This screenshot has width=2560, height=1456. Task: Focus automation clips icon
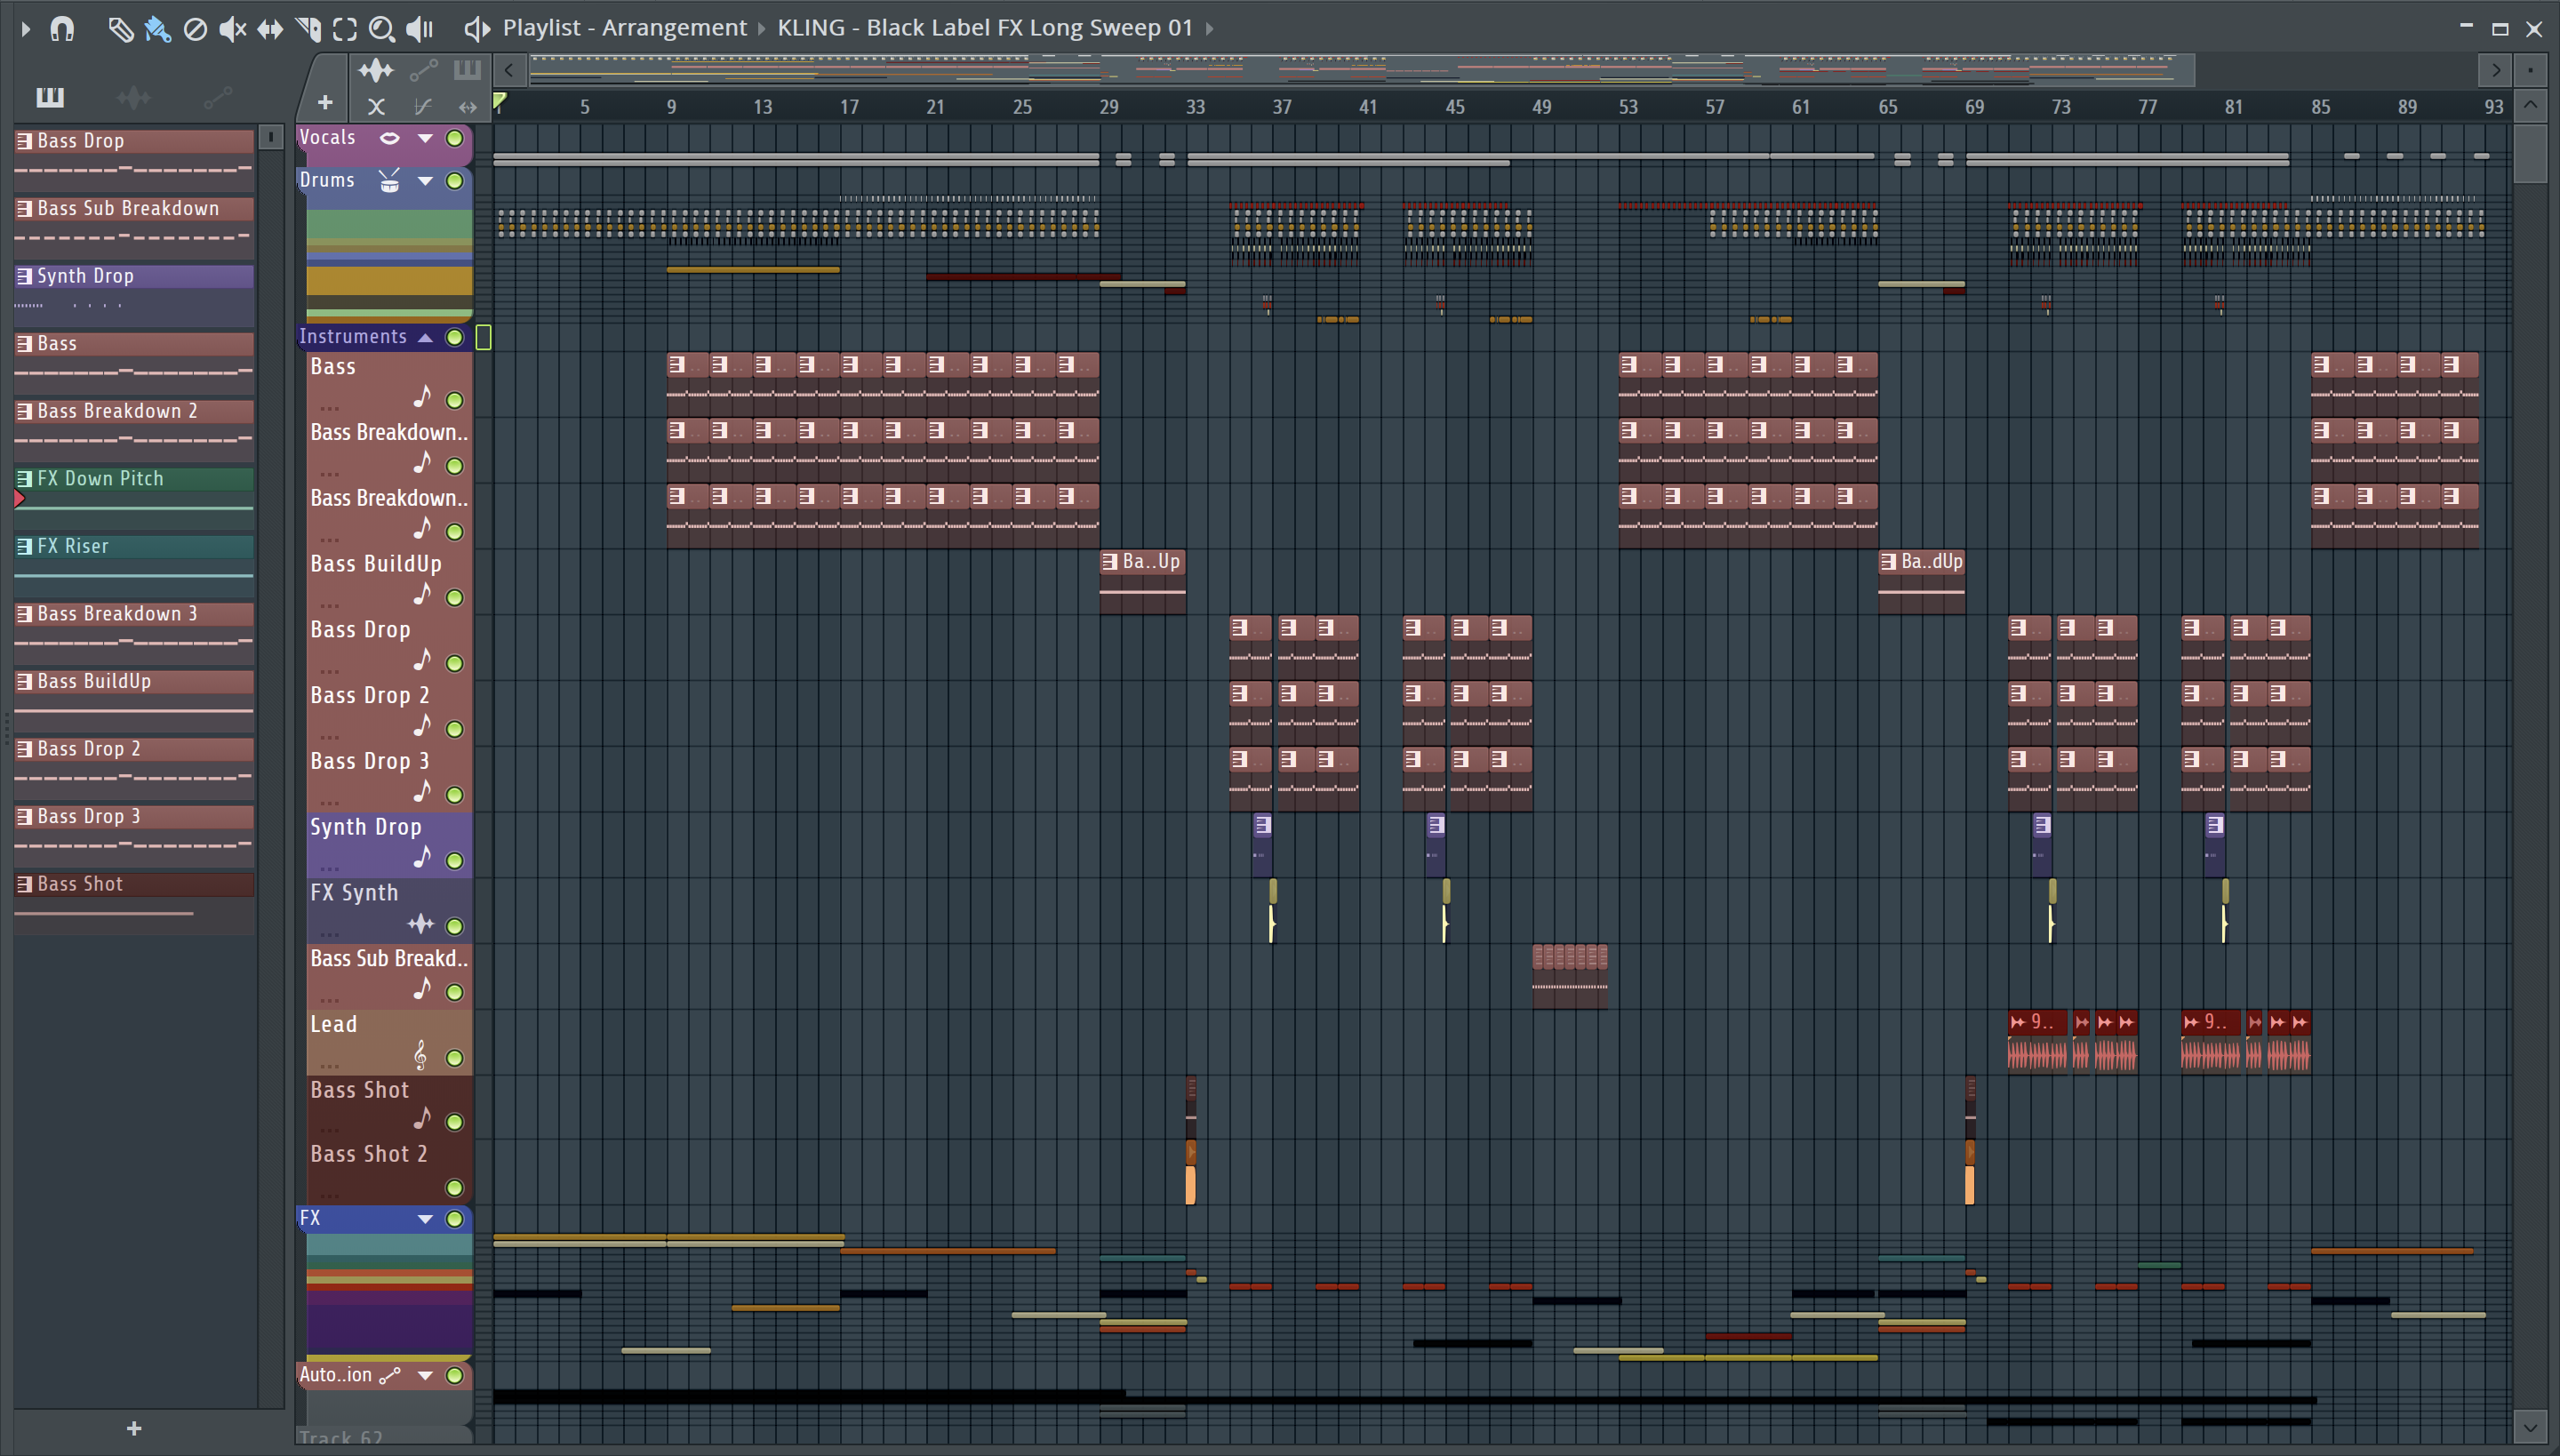tap(423, 70)
